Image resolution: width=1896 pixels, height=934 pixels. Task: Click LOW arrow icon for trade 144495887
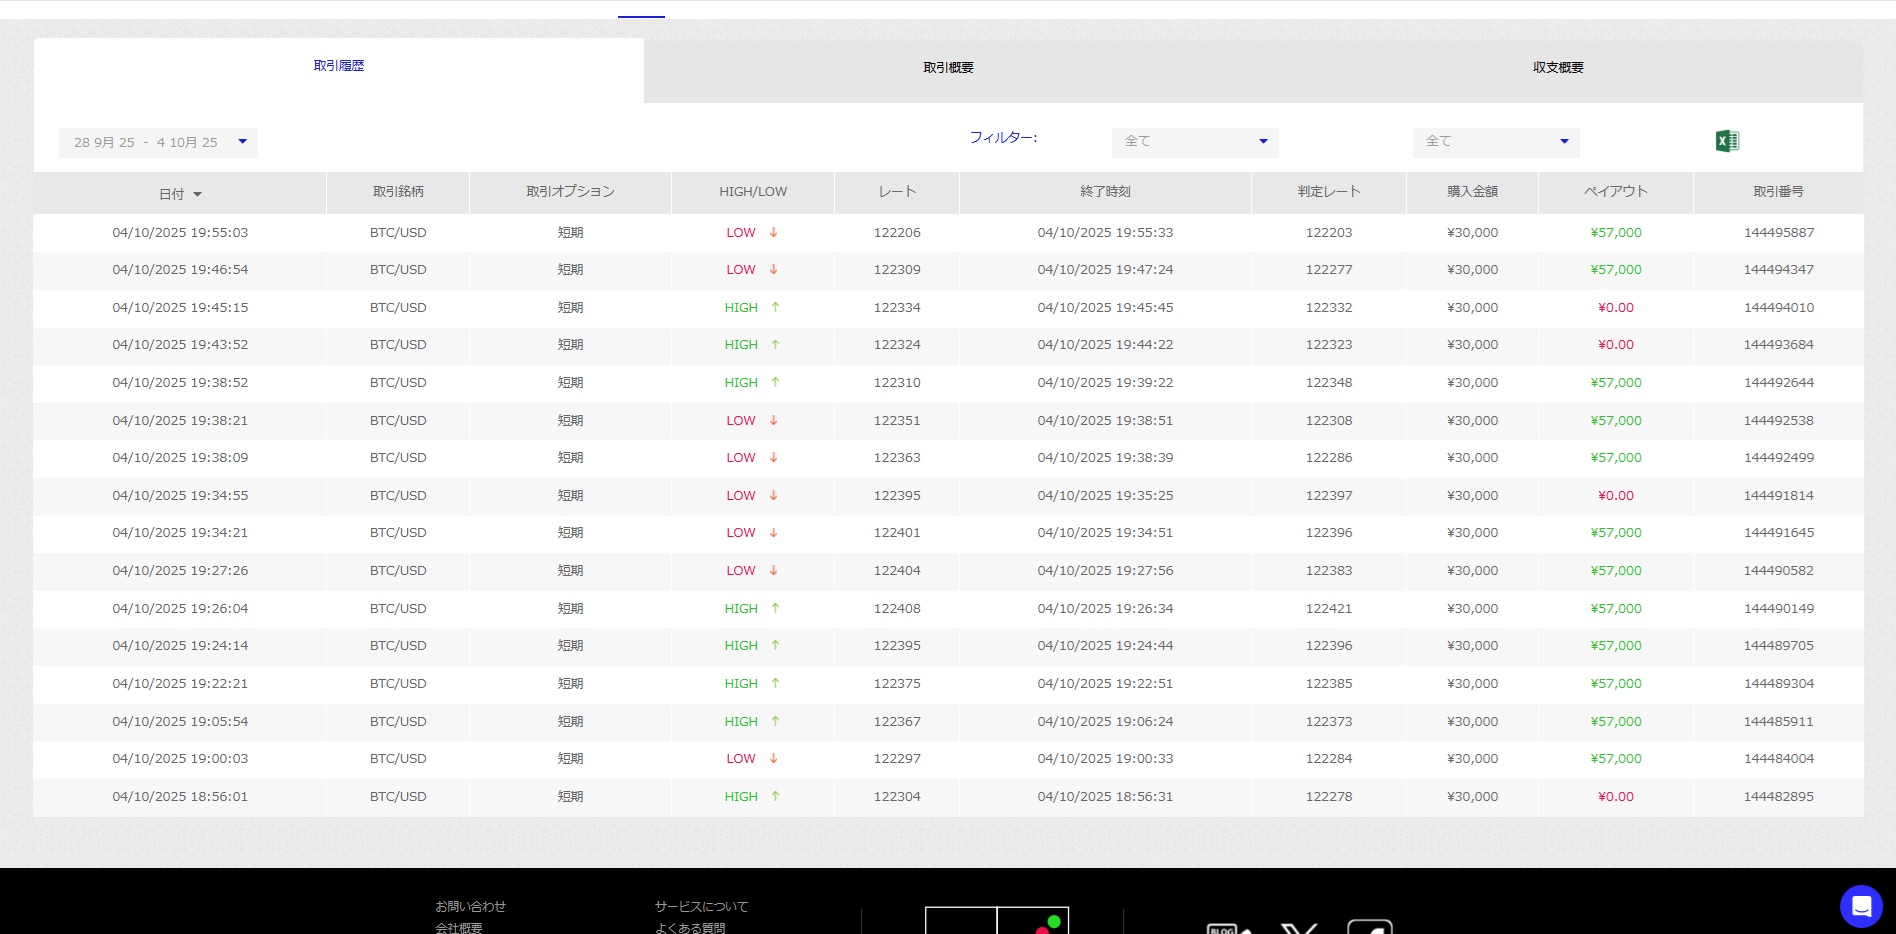773,233
